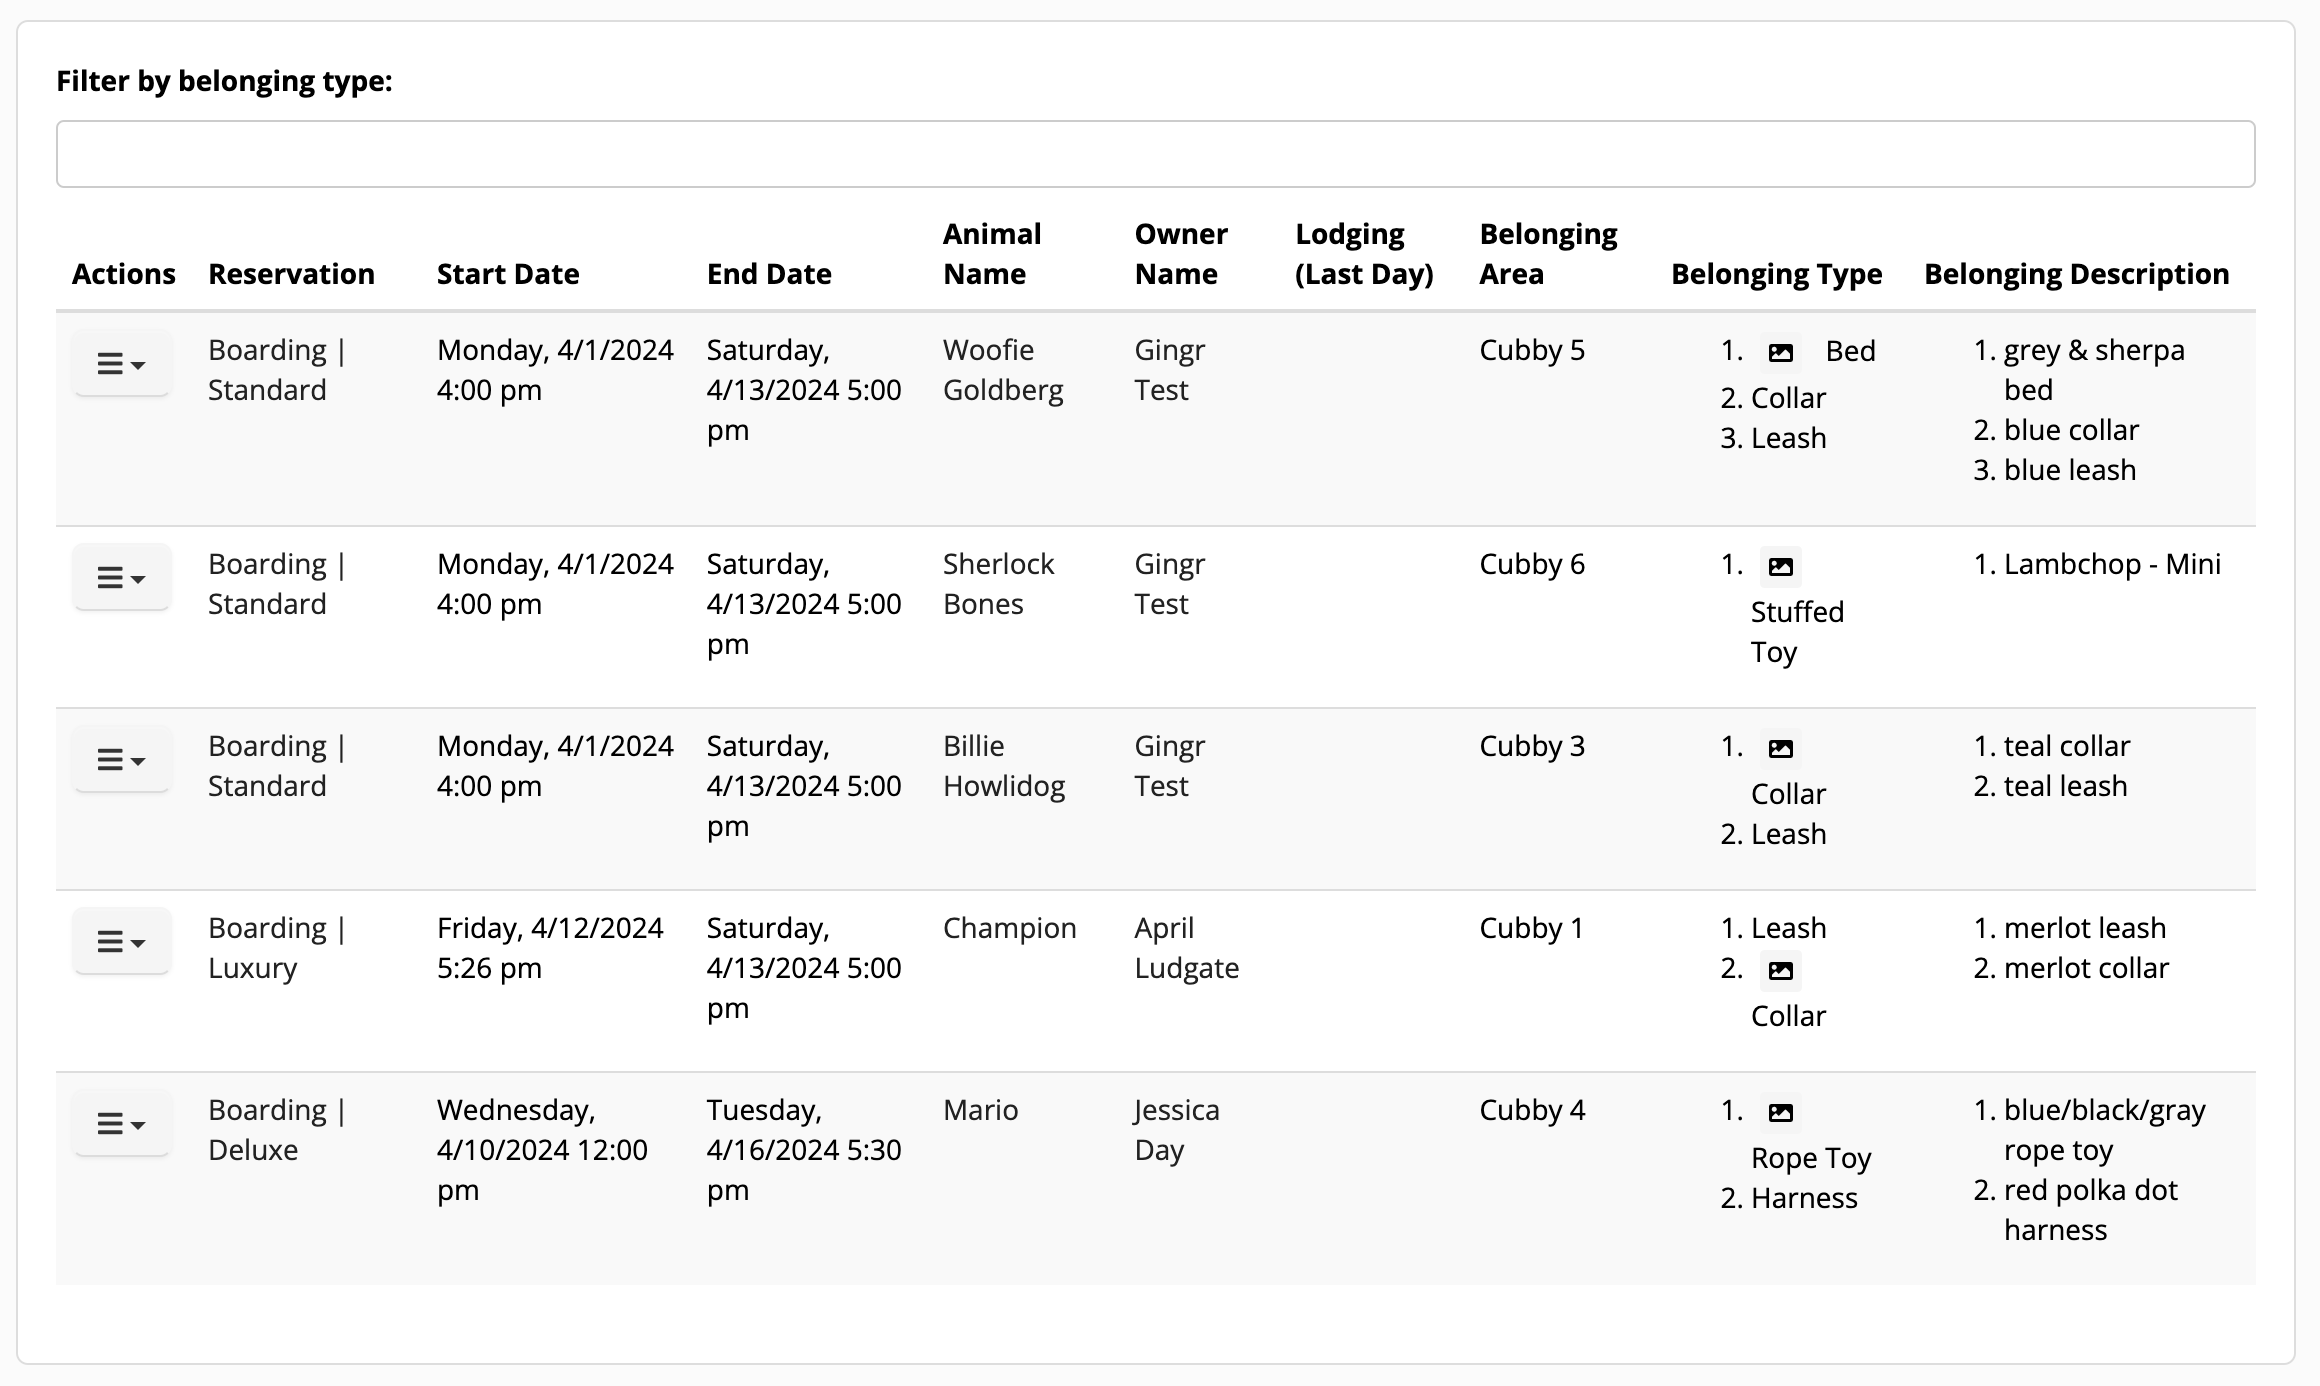Click Leash type in Champion row
The image size is (2320, 1386).
point(1788,928)
